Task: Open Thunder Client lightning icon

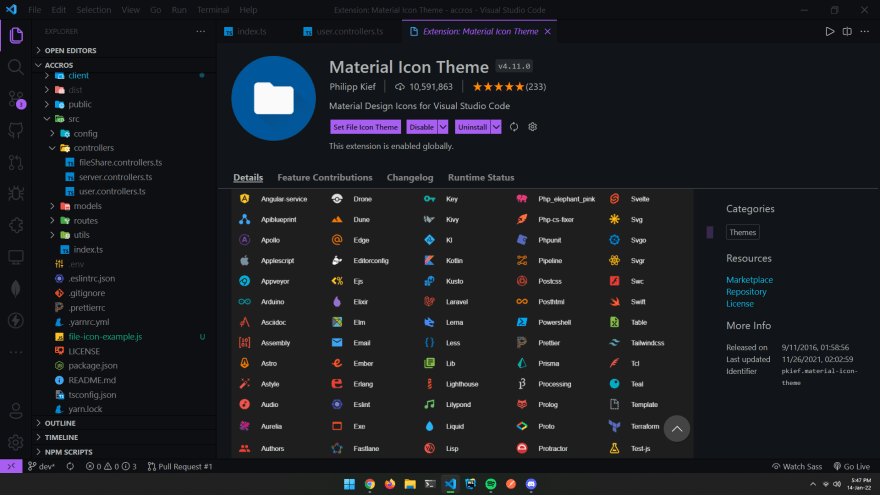Action: pos(16,320)
